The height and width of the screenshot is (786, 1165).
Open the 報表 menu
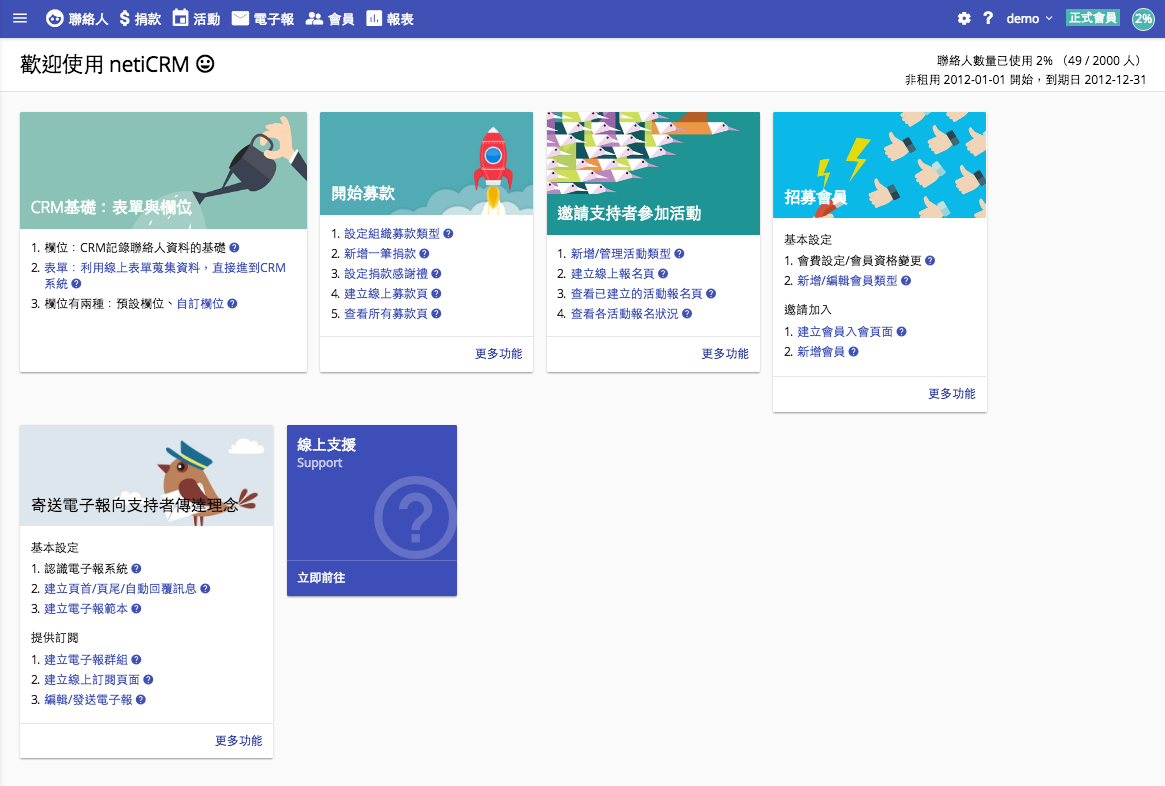[x=390, y=19]
